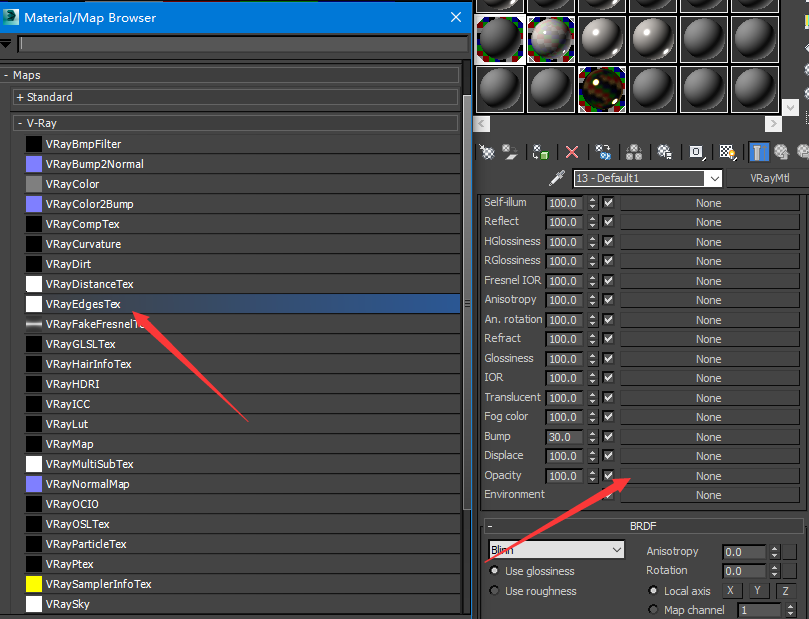Viewport: 809px width, 619px height.
Task: Select the VRayHDRI map entry
Action: (242, 384)
